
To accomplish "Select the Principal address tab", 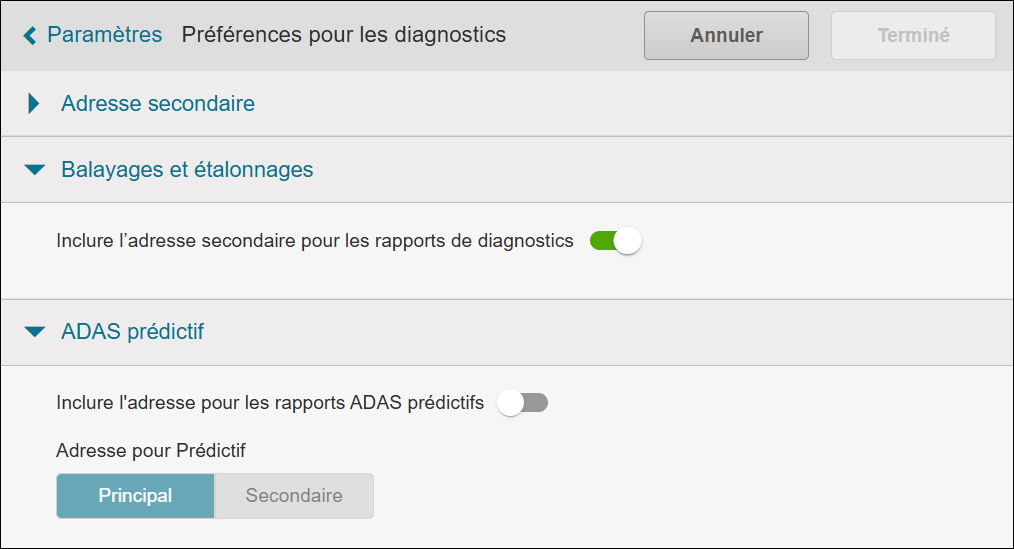I will (x=135, y=496).
